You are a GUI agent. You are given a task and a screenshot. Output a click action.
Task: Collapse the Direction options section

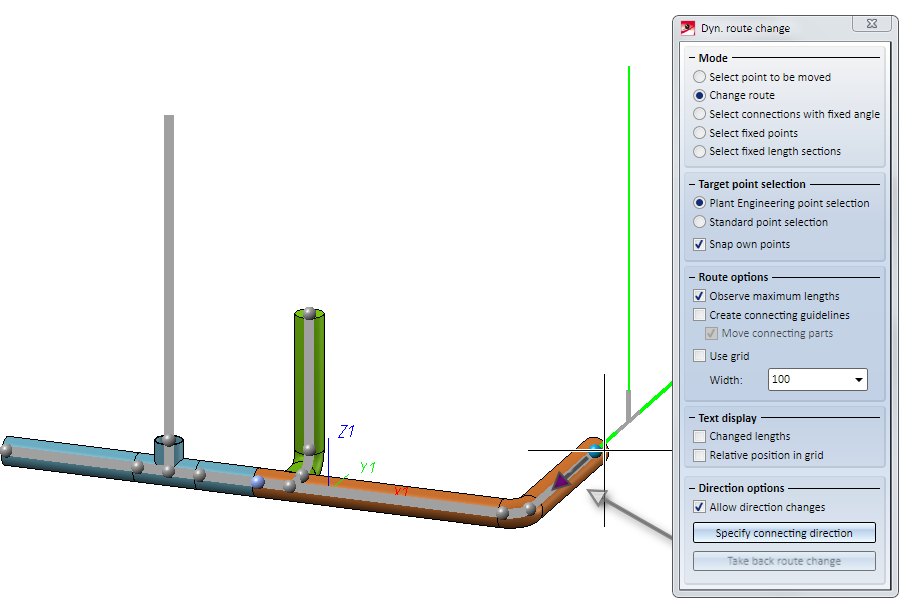(x=692, y=488)
